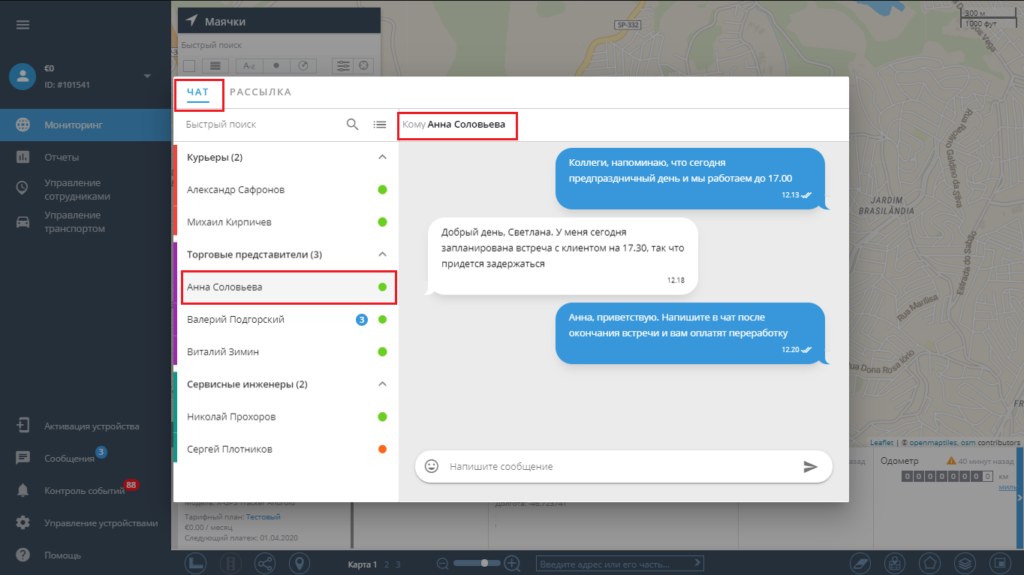Click the location pin icon in the bottom bar
Image resolution: width=1024 pixels, height=575 pixels.
pyautogui.click(x=299, y=563)
